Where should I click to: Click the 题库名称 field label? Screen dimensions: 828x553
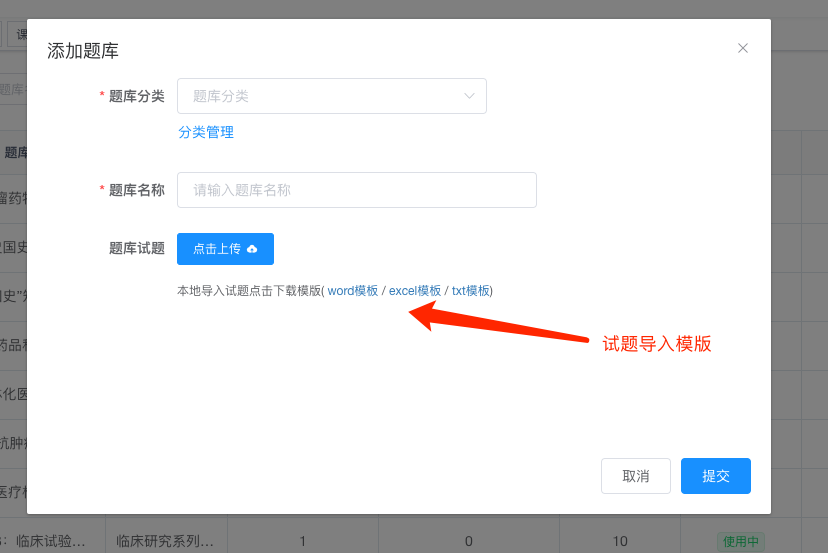click(x=136, y=190)
